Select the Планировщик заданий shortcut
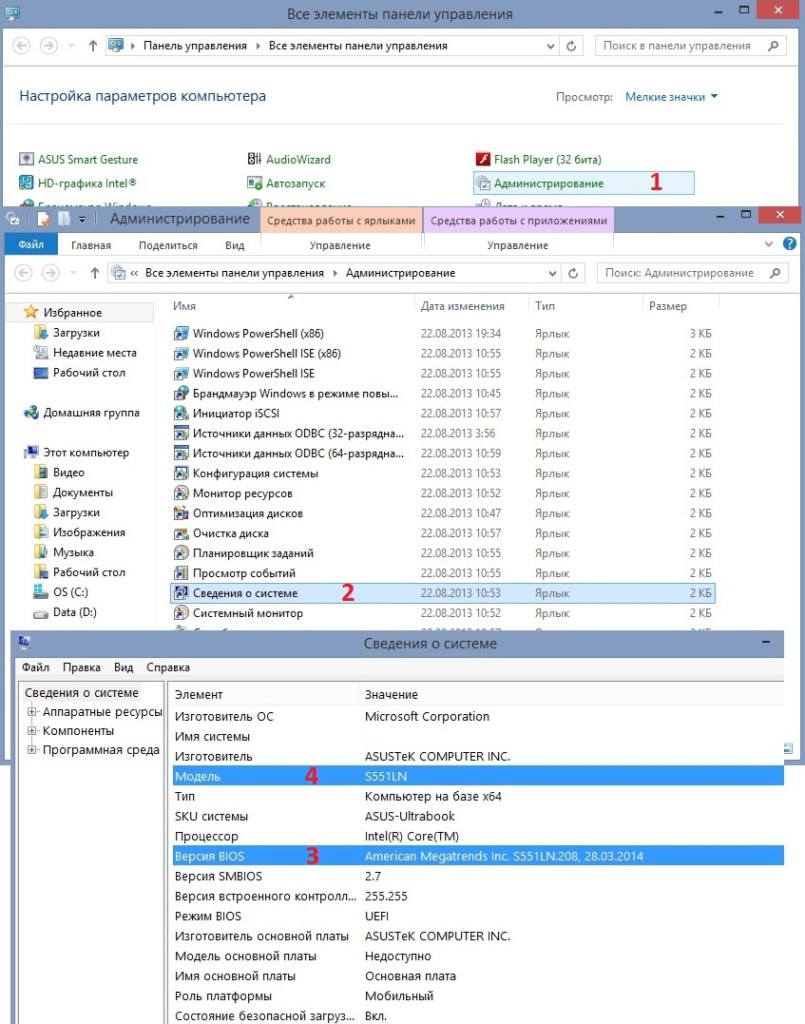 click(444, 553)
